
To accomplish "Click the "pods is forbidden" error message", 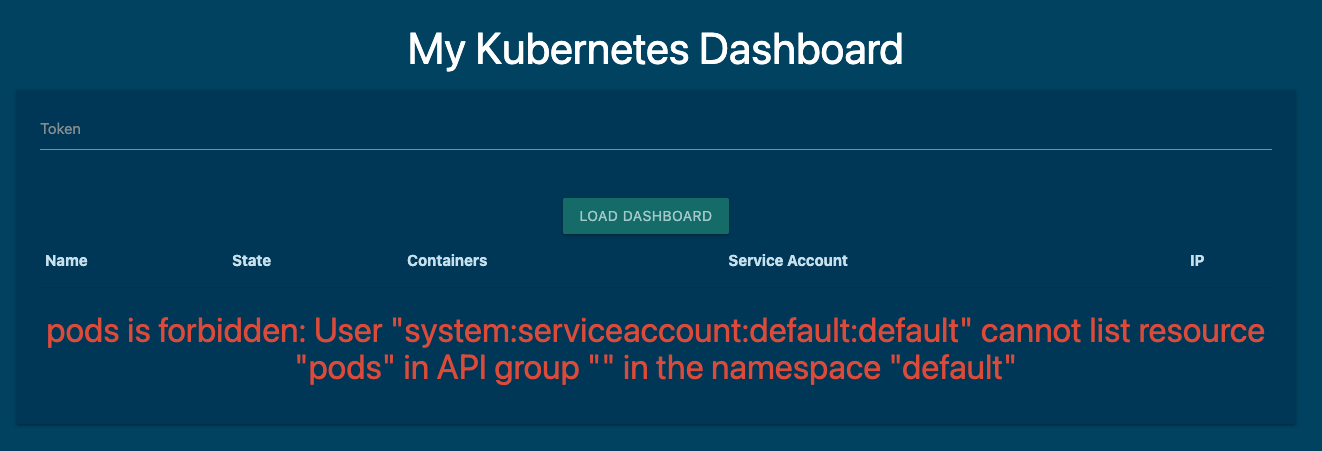I will tap(656, 350).
